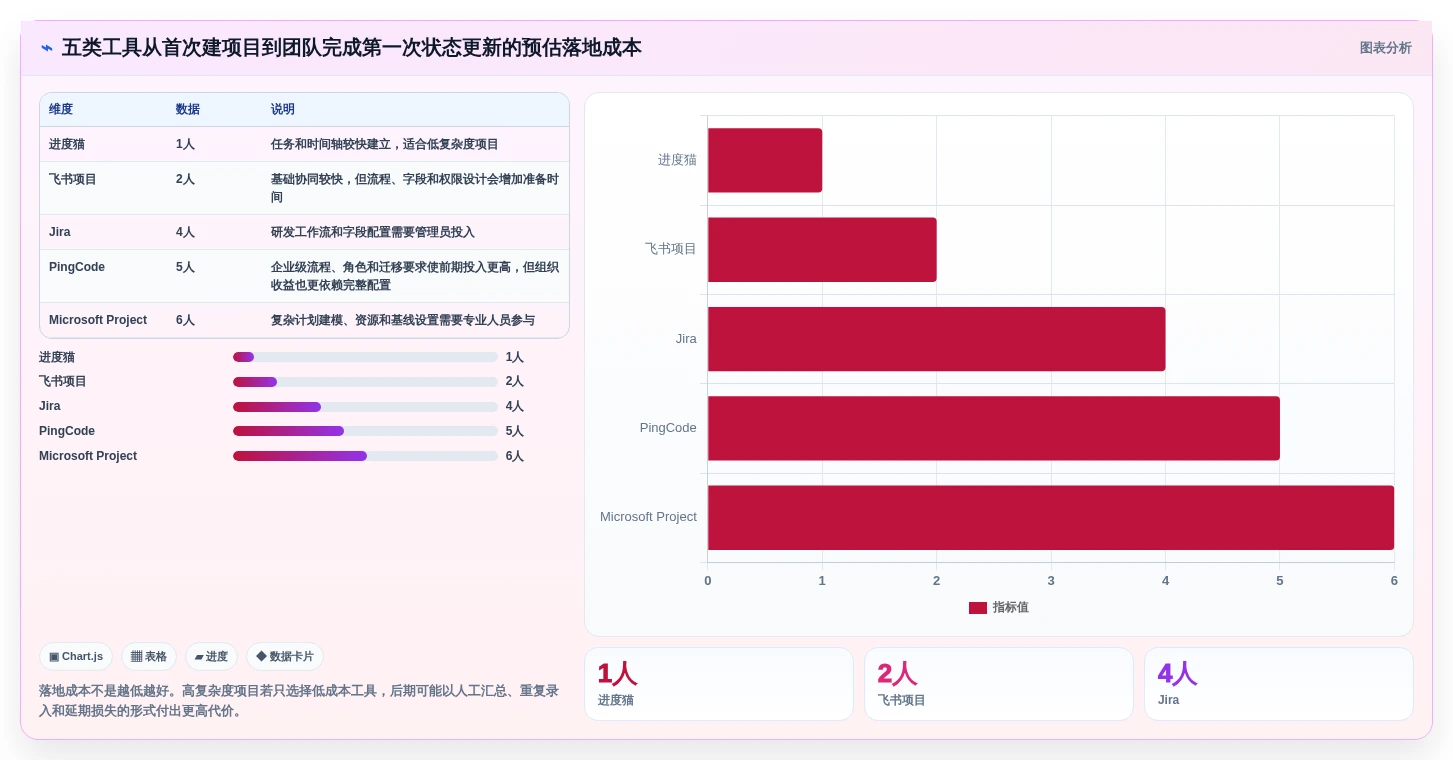Viewport: 1453px width, 760px height.
Task: Select the 进度猫 table row name
Action: [67, 144]
